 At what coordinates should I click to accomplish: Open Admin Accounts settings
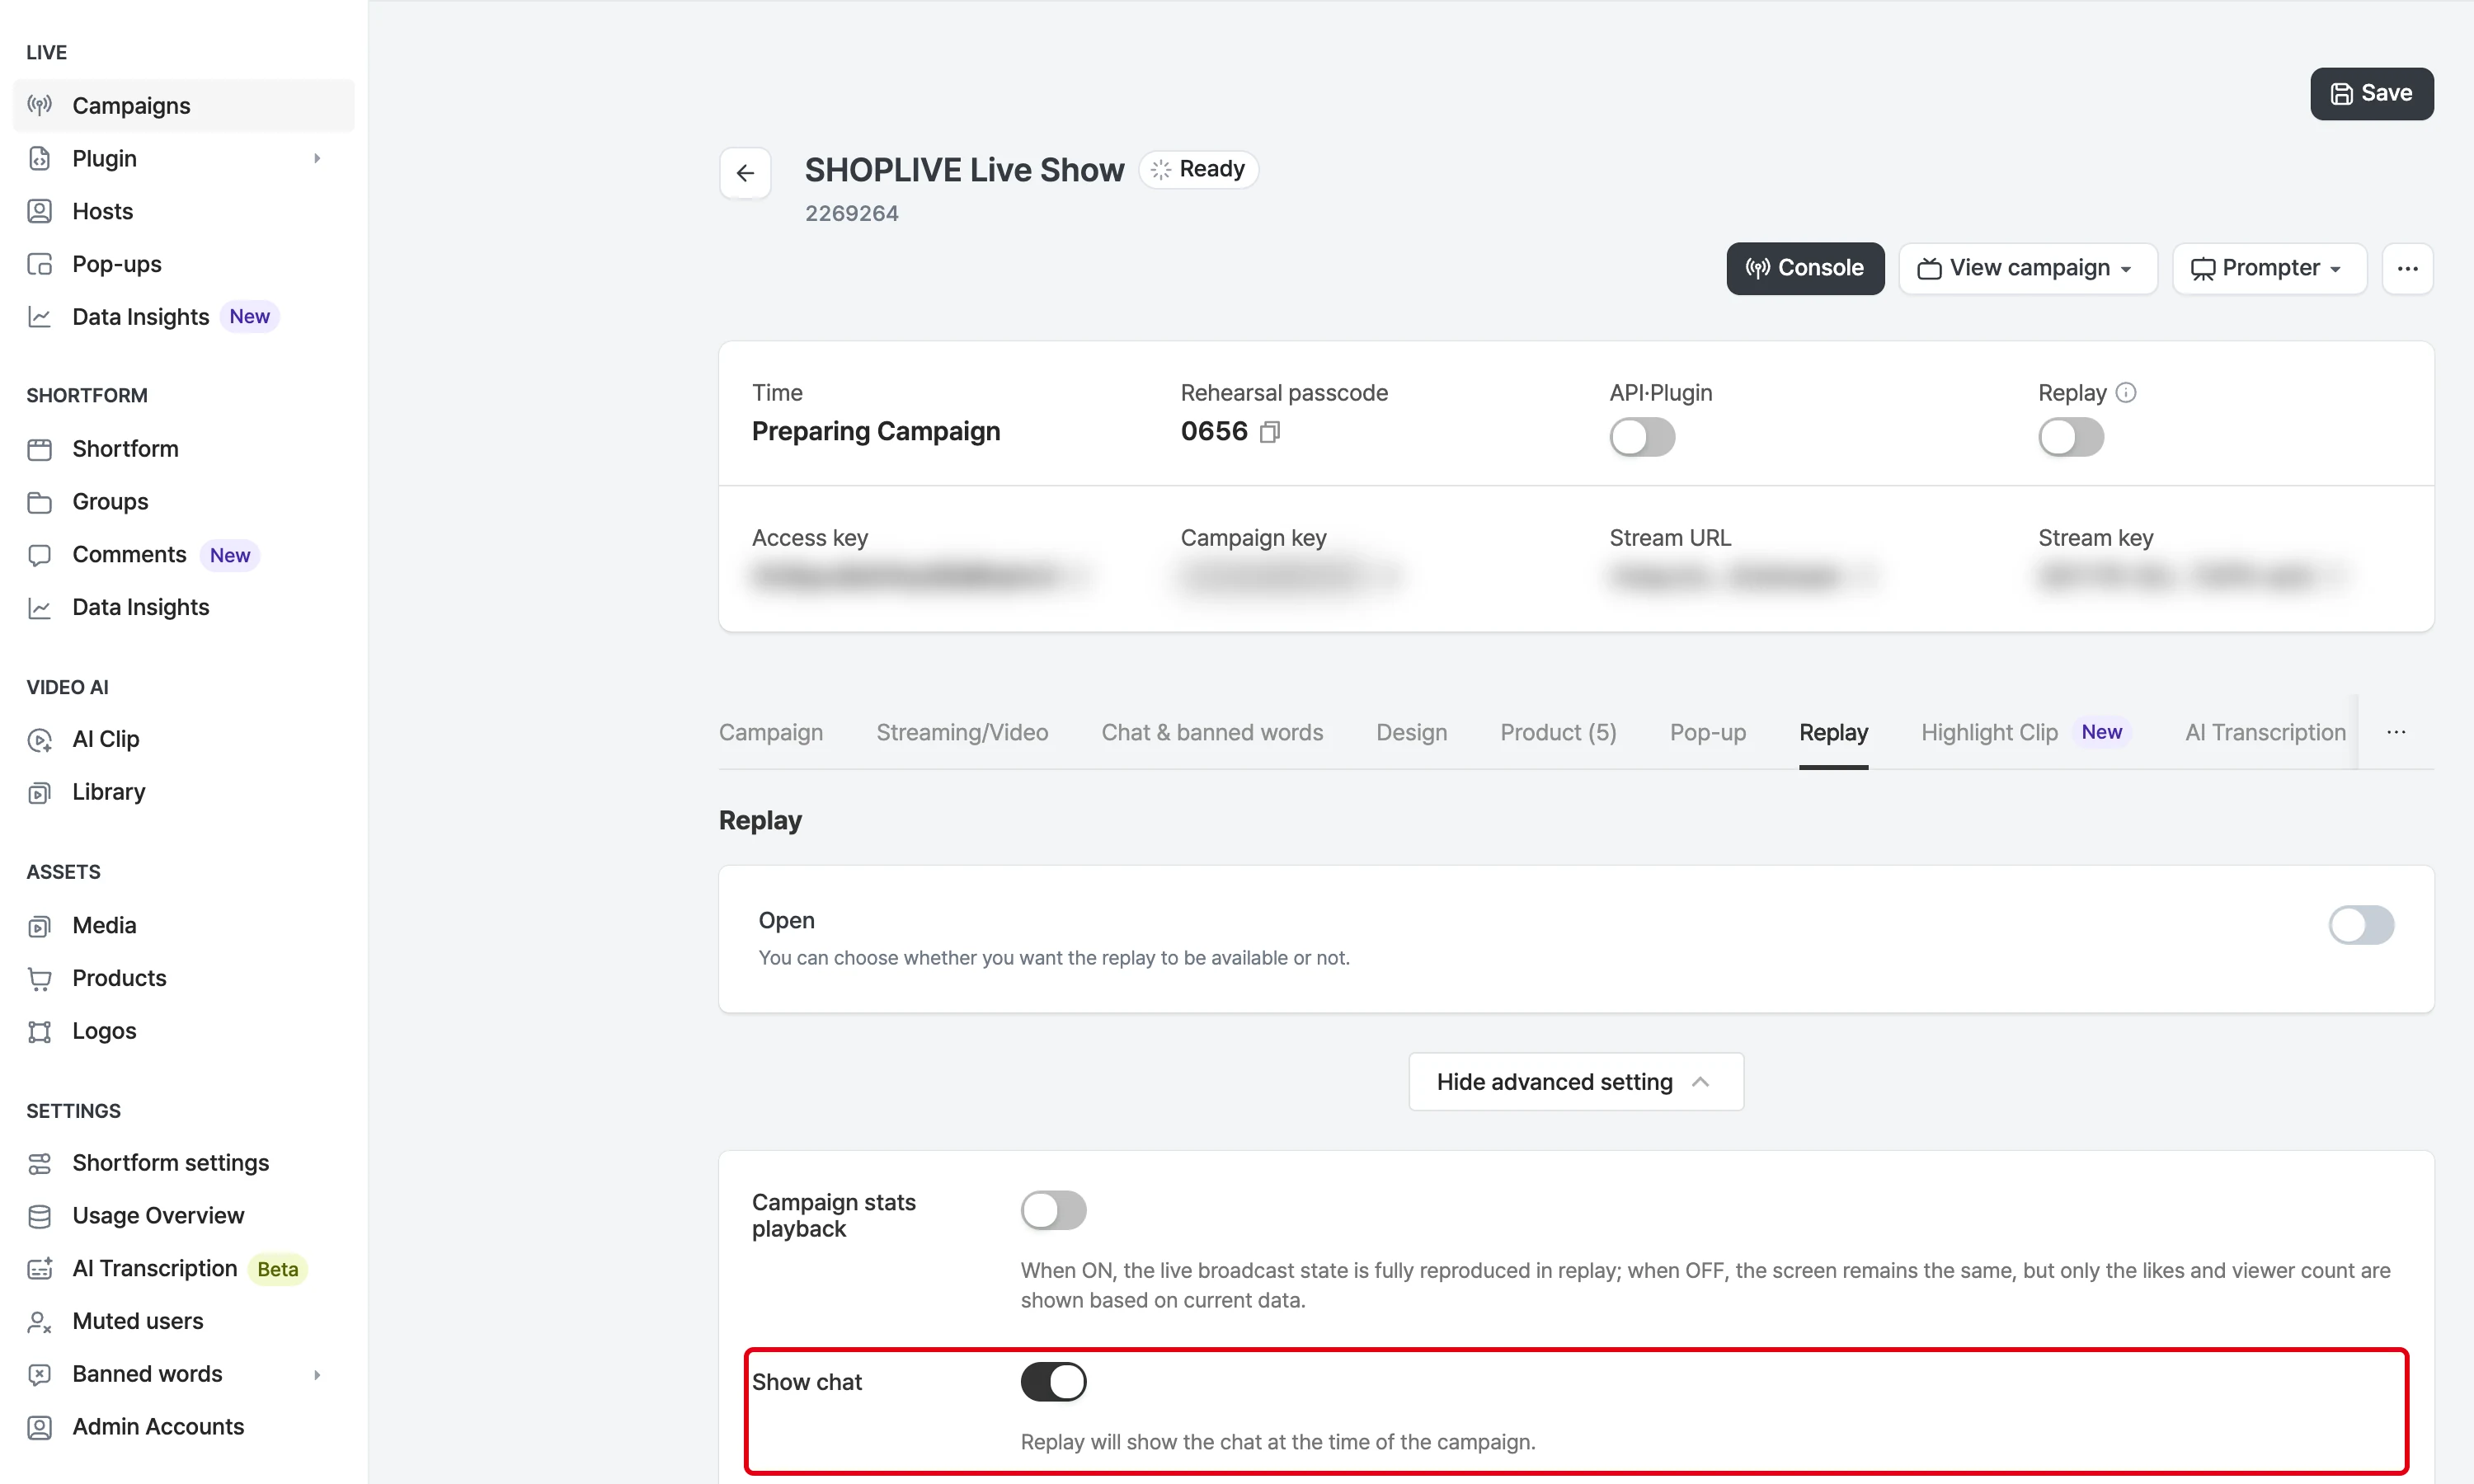[184, 1427]
